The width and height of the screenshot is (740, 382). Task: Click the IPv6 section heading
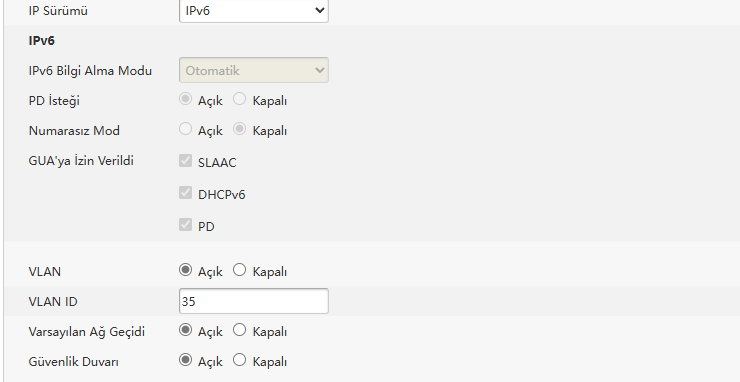[42, 41]
